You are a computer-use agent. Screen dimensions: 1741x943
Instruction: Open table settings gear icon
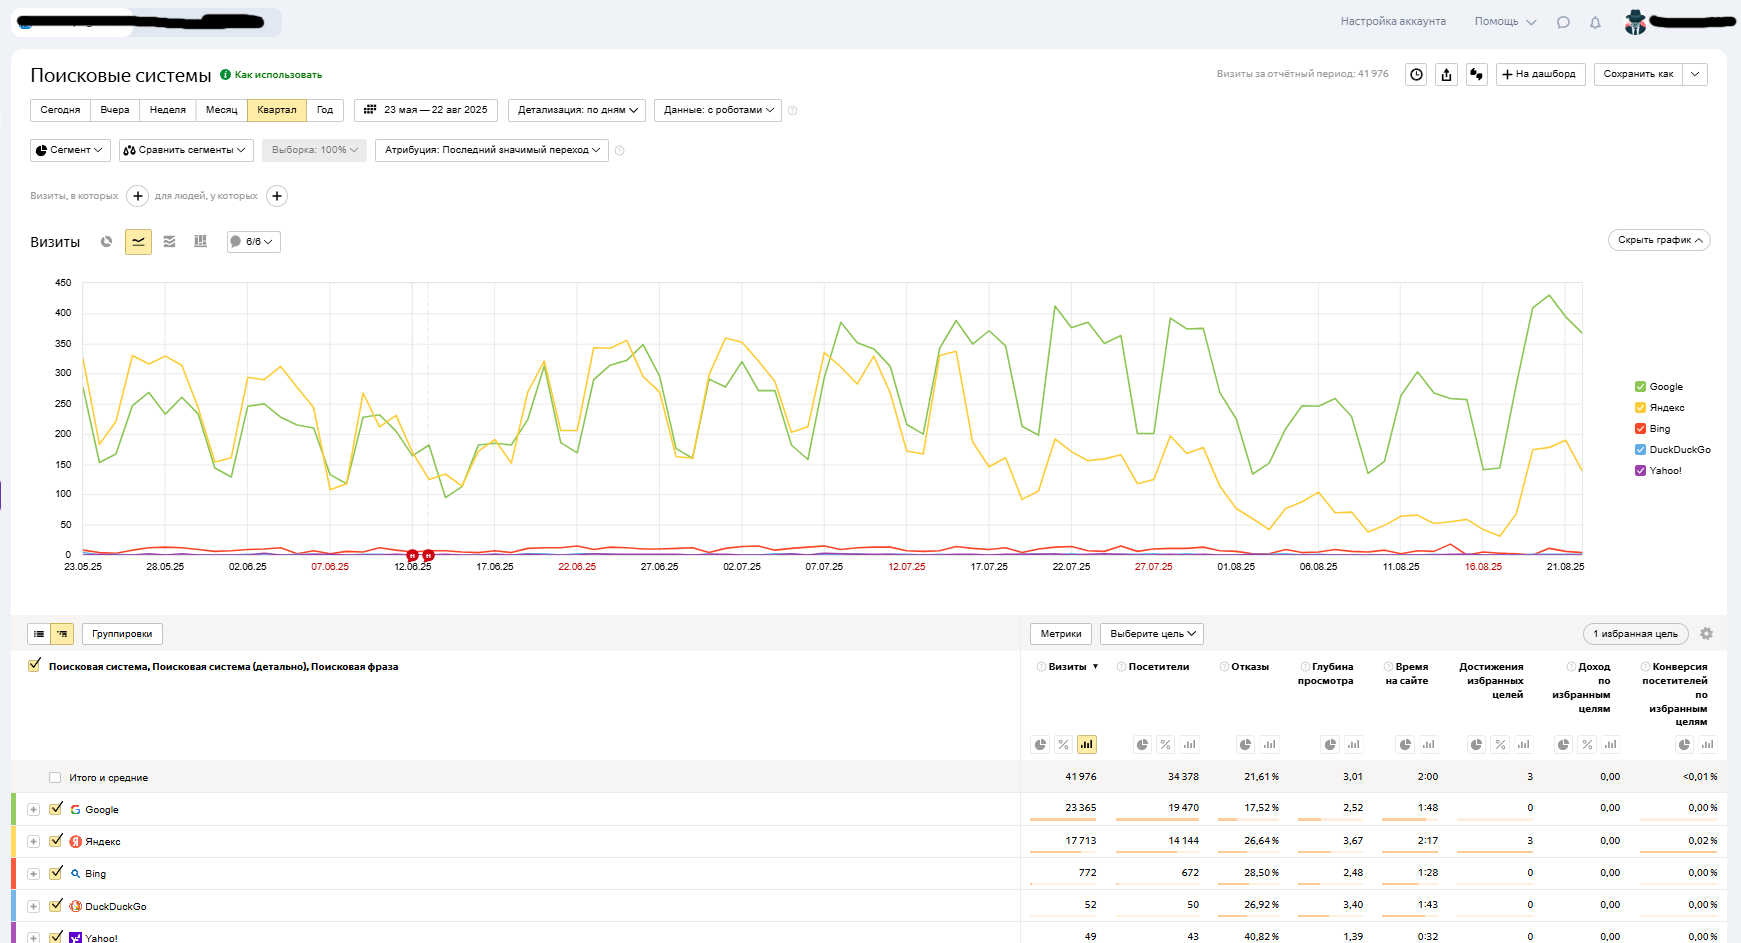1706,634
